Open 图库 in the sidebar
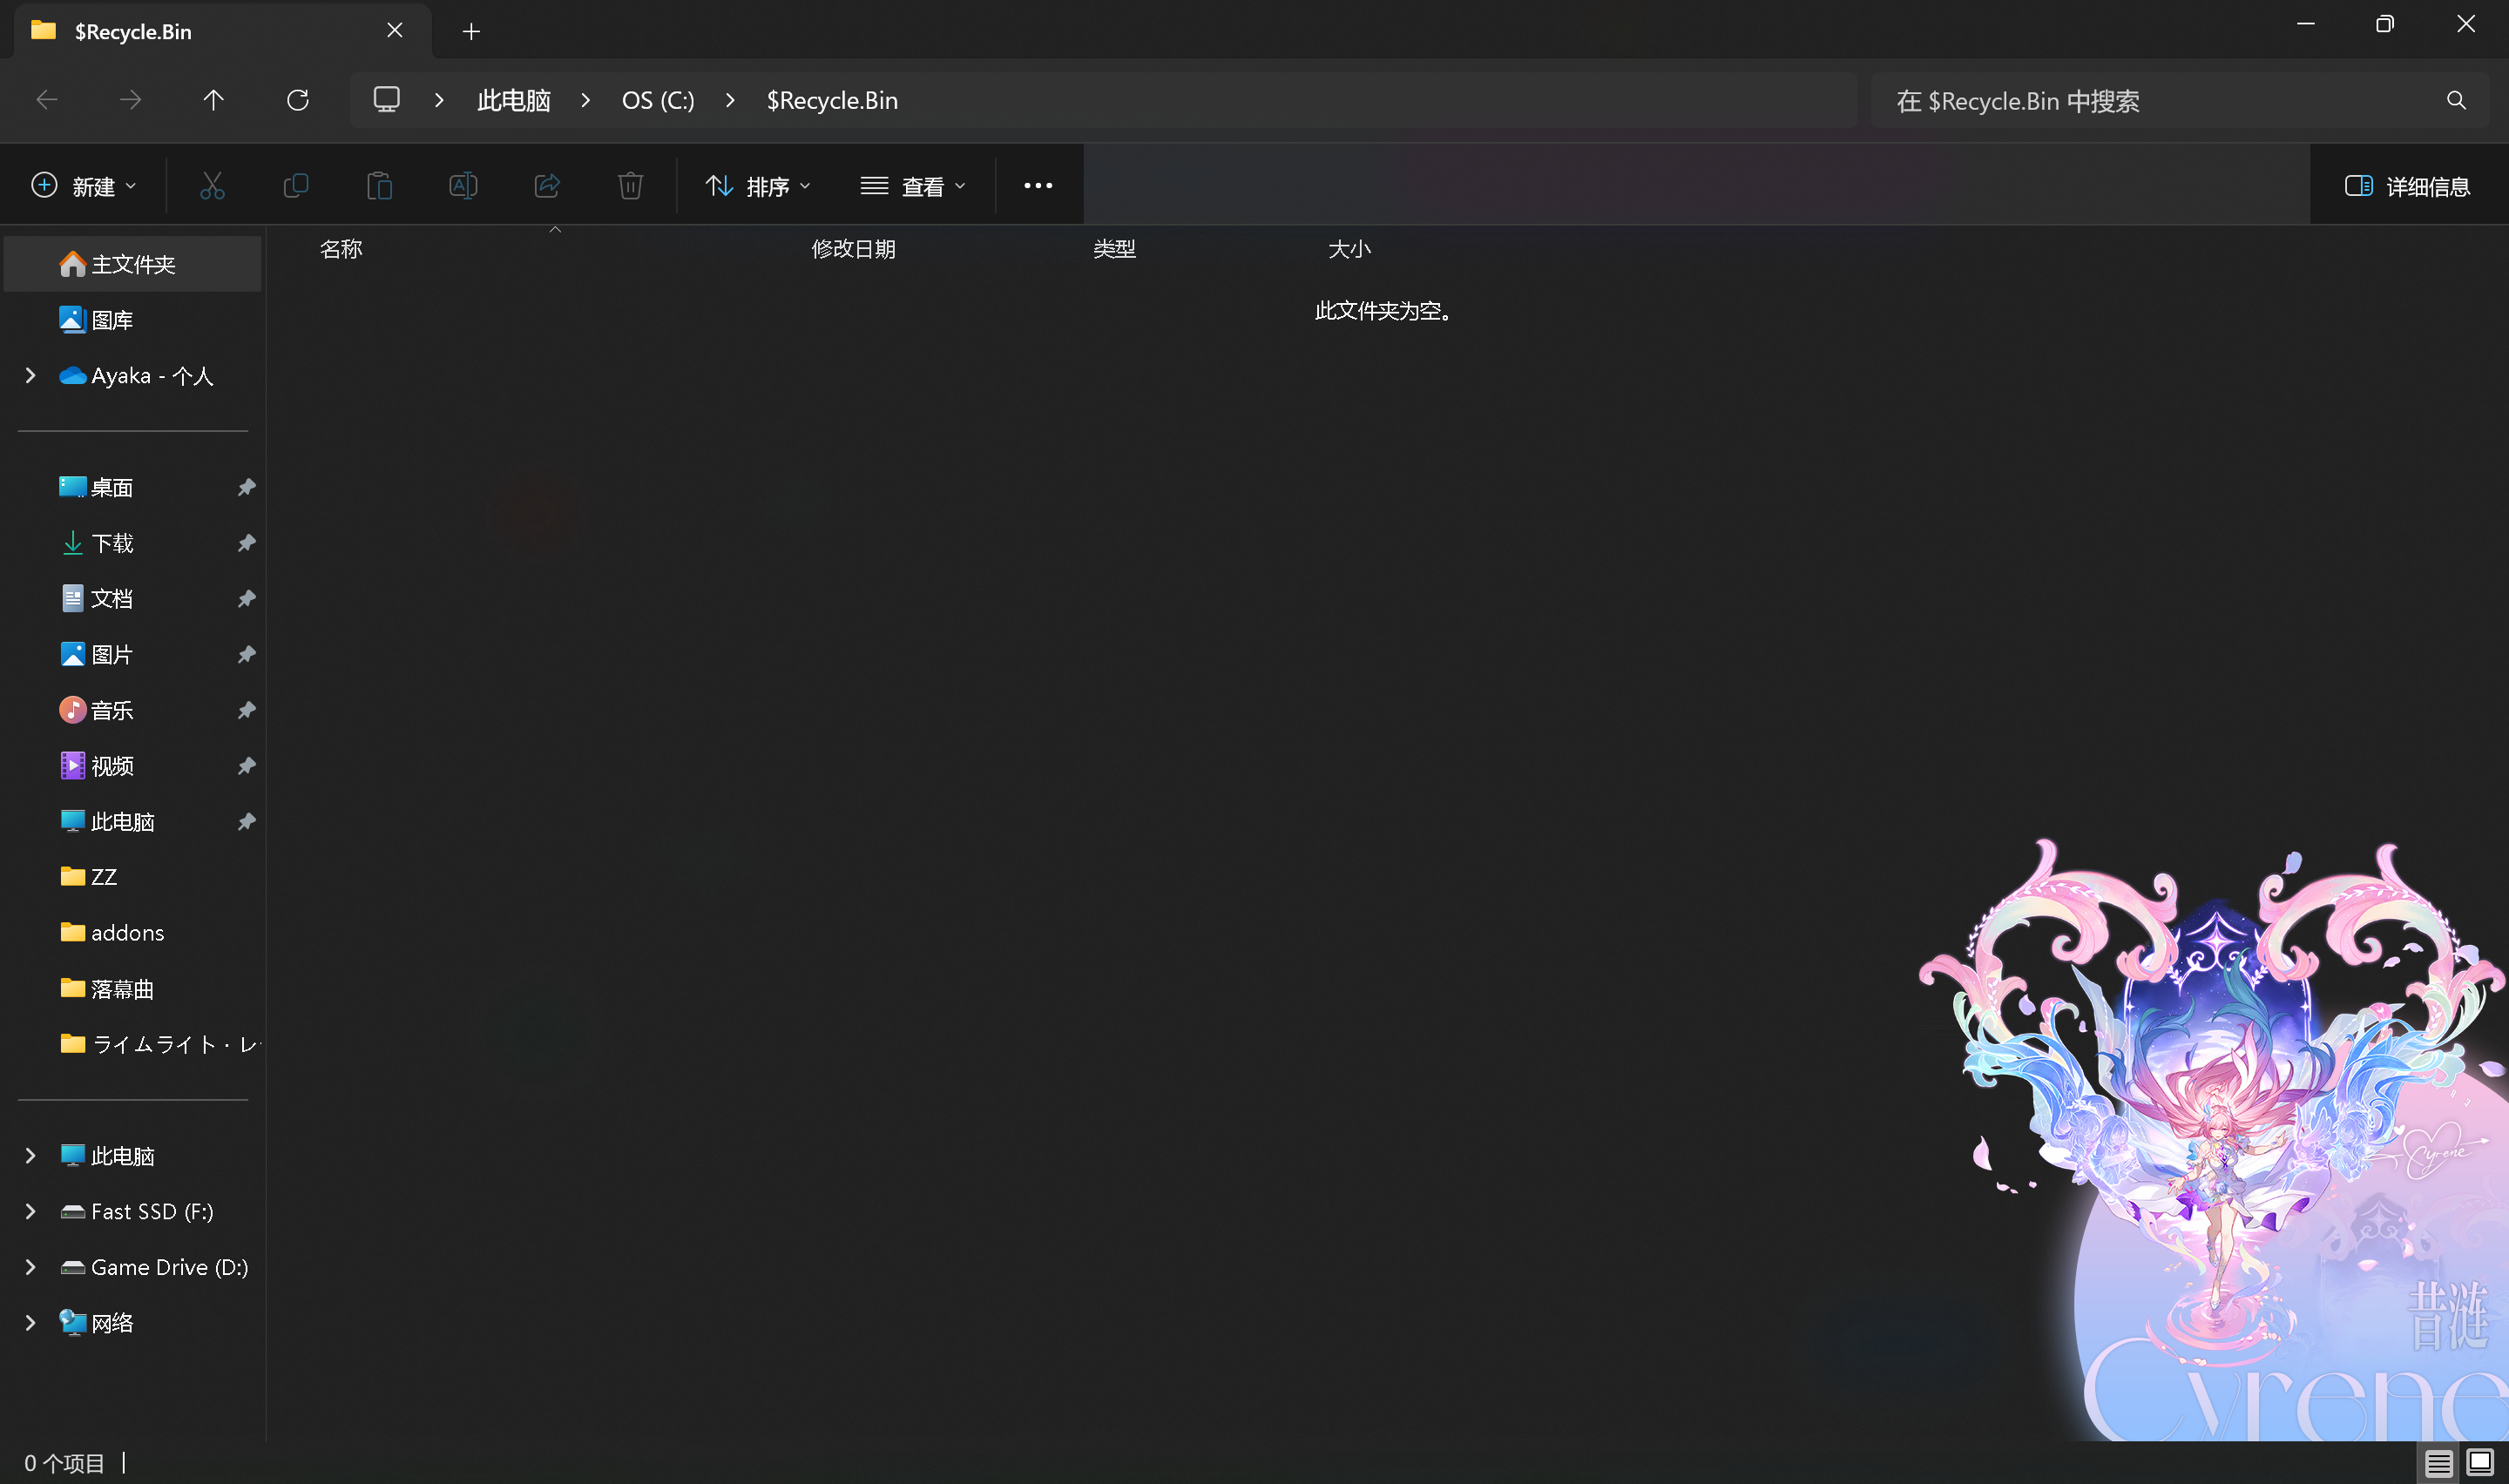 [133, 320]
